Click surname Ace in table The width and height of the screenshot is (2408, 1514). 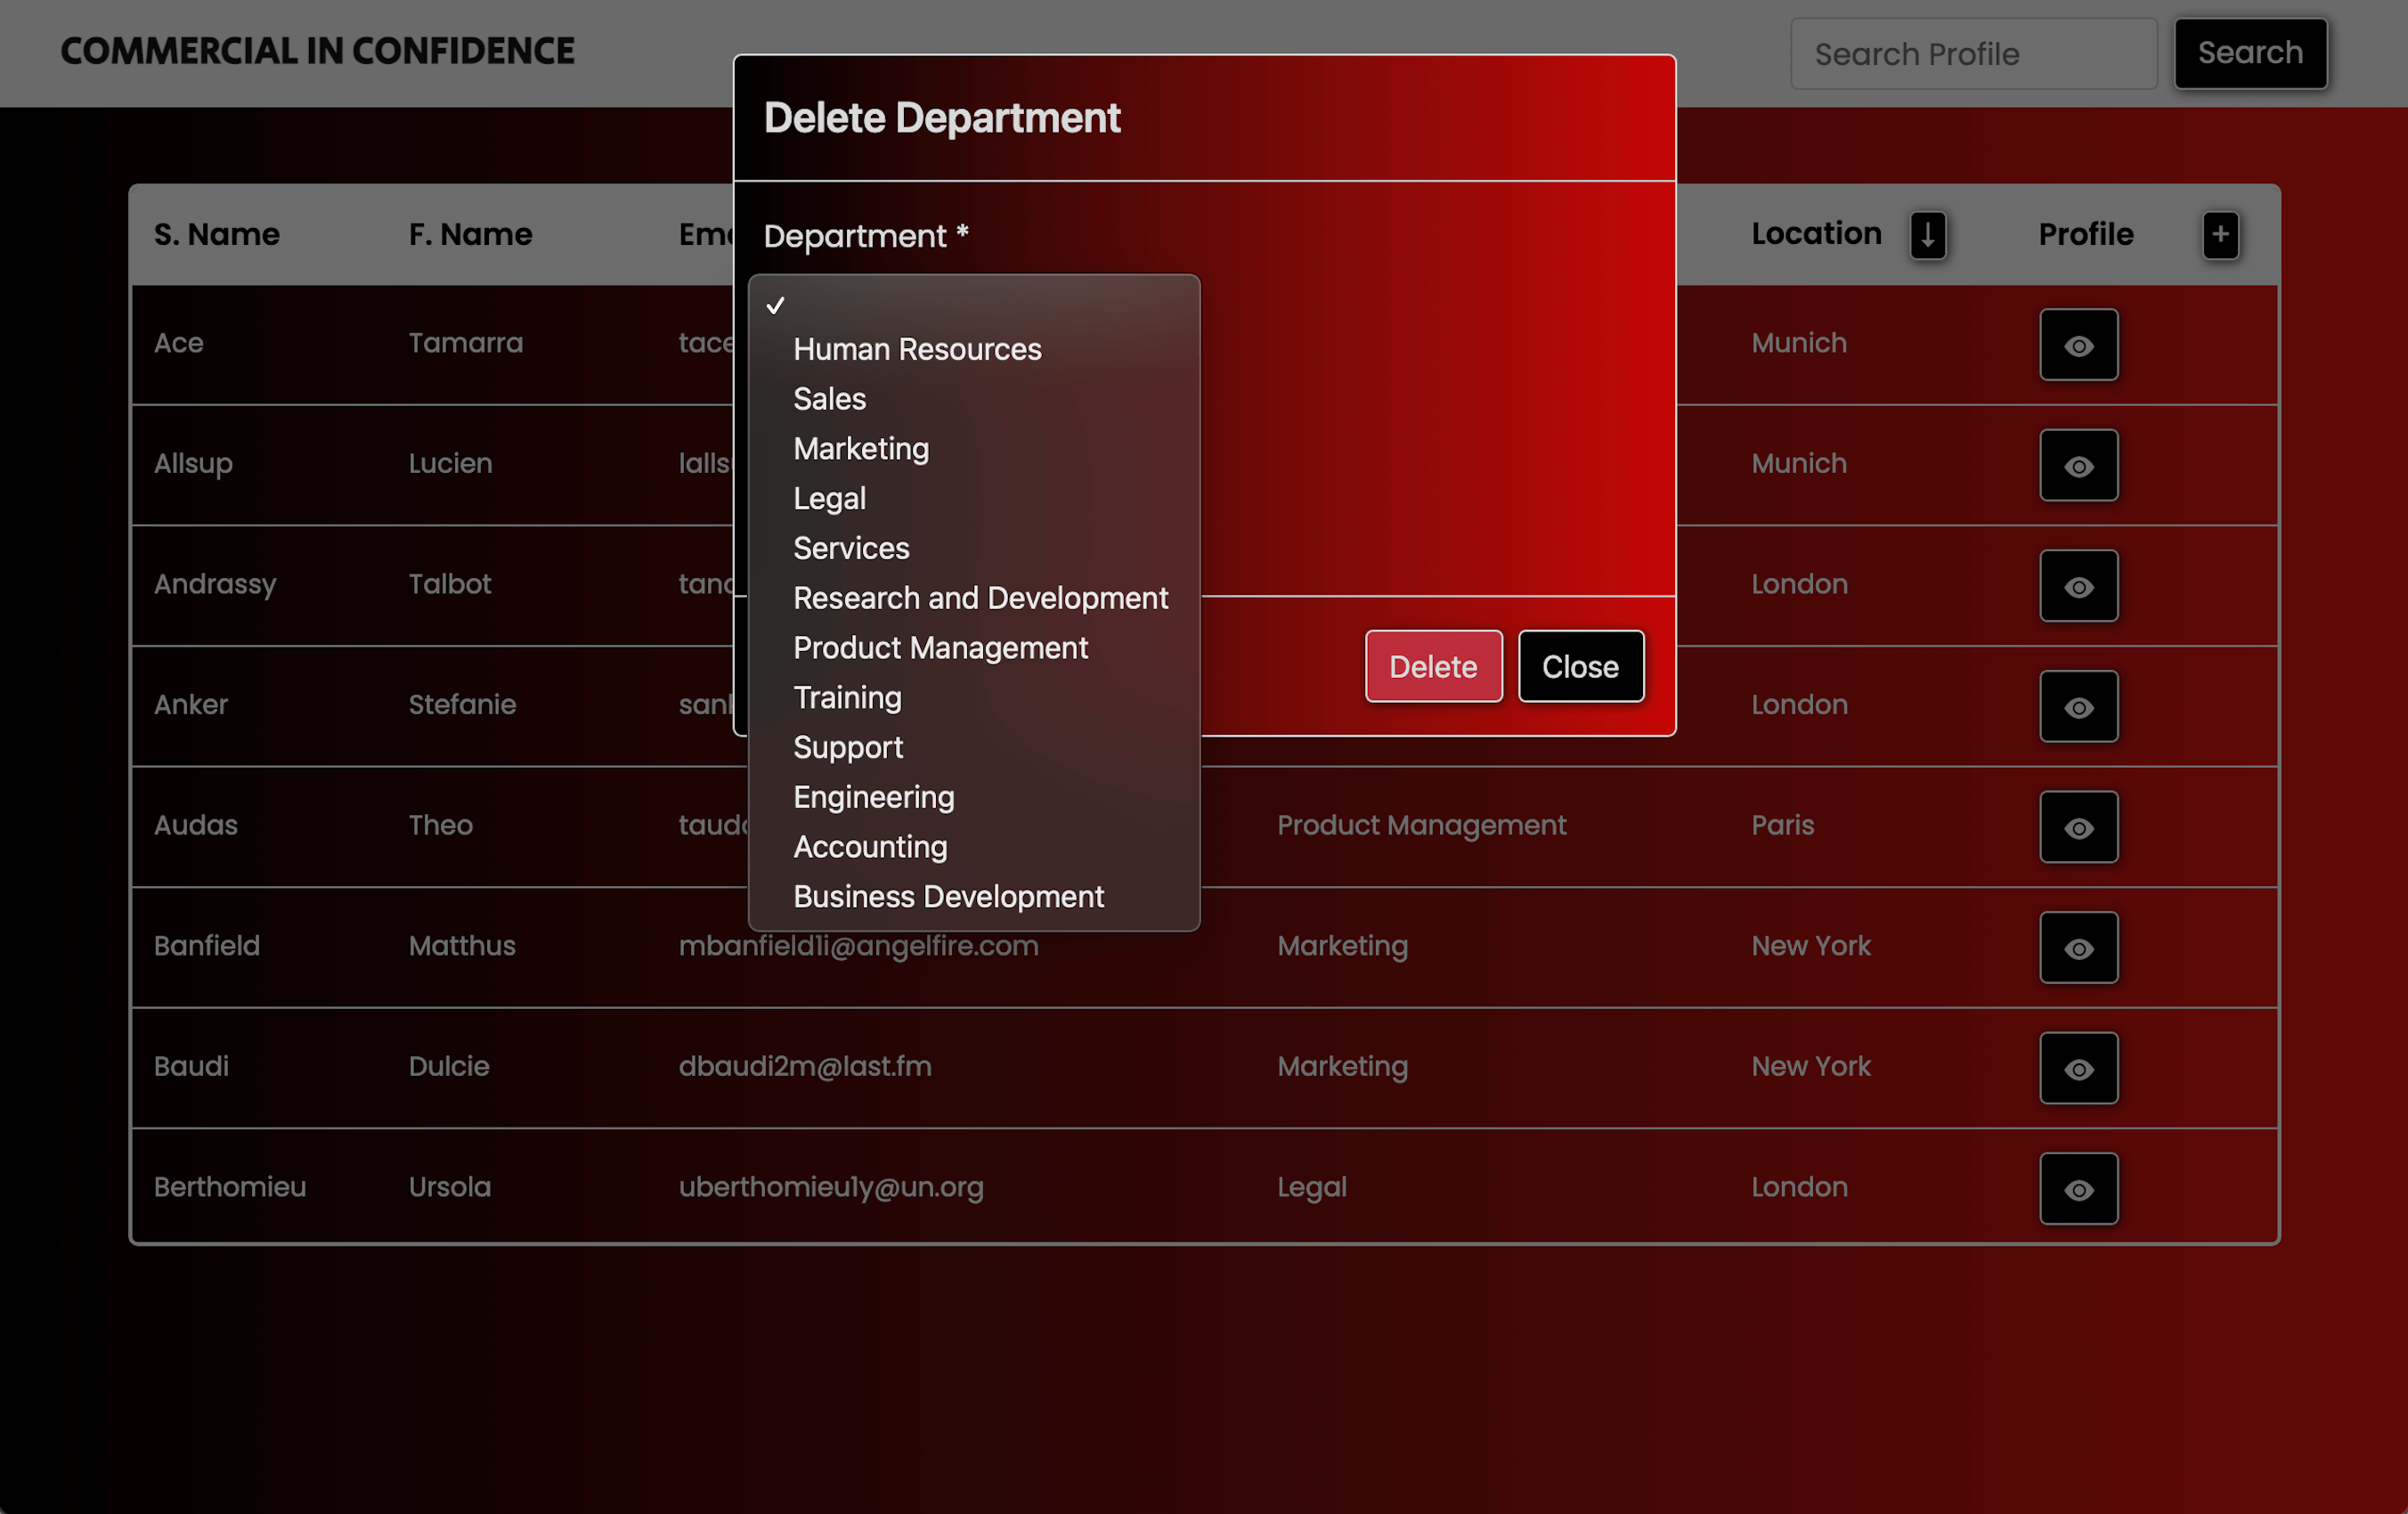tap(179, 343)
